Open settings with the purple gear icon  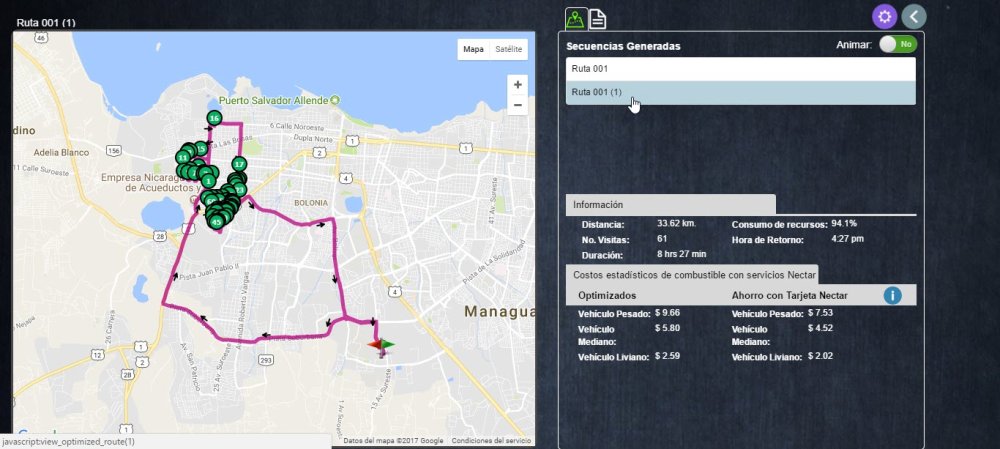click(x=884, y=17)
